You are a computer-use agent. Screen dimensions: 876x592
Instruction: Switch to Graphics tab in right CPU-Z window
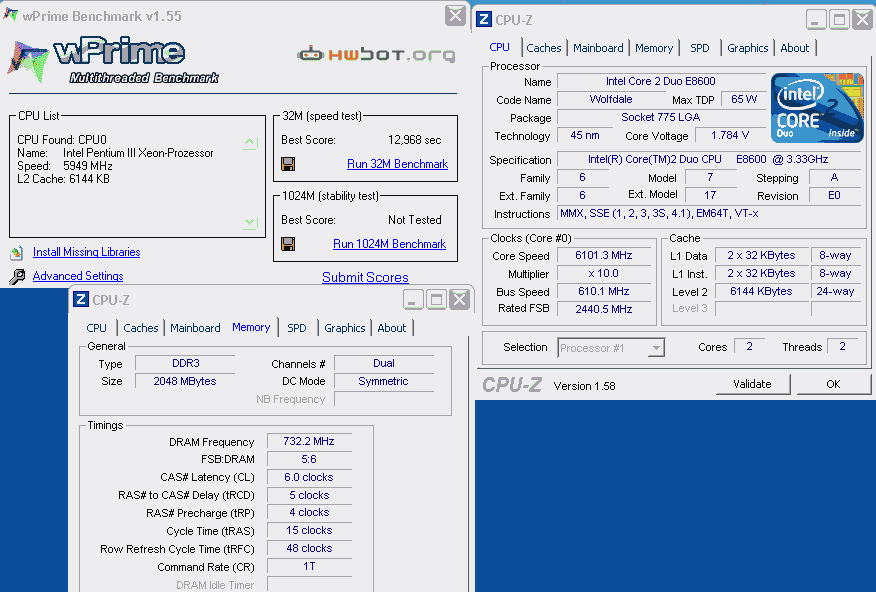click(x=748, y=48)
